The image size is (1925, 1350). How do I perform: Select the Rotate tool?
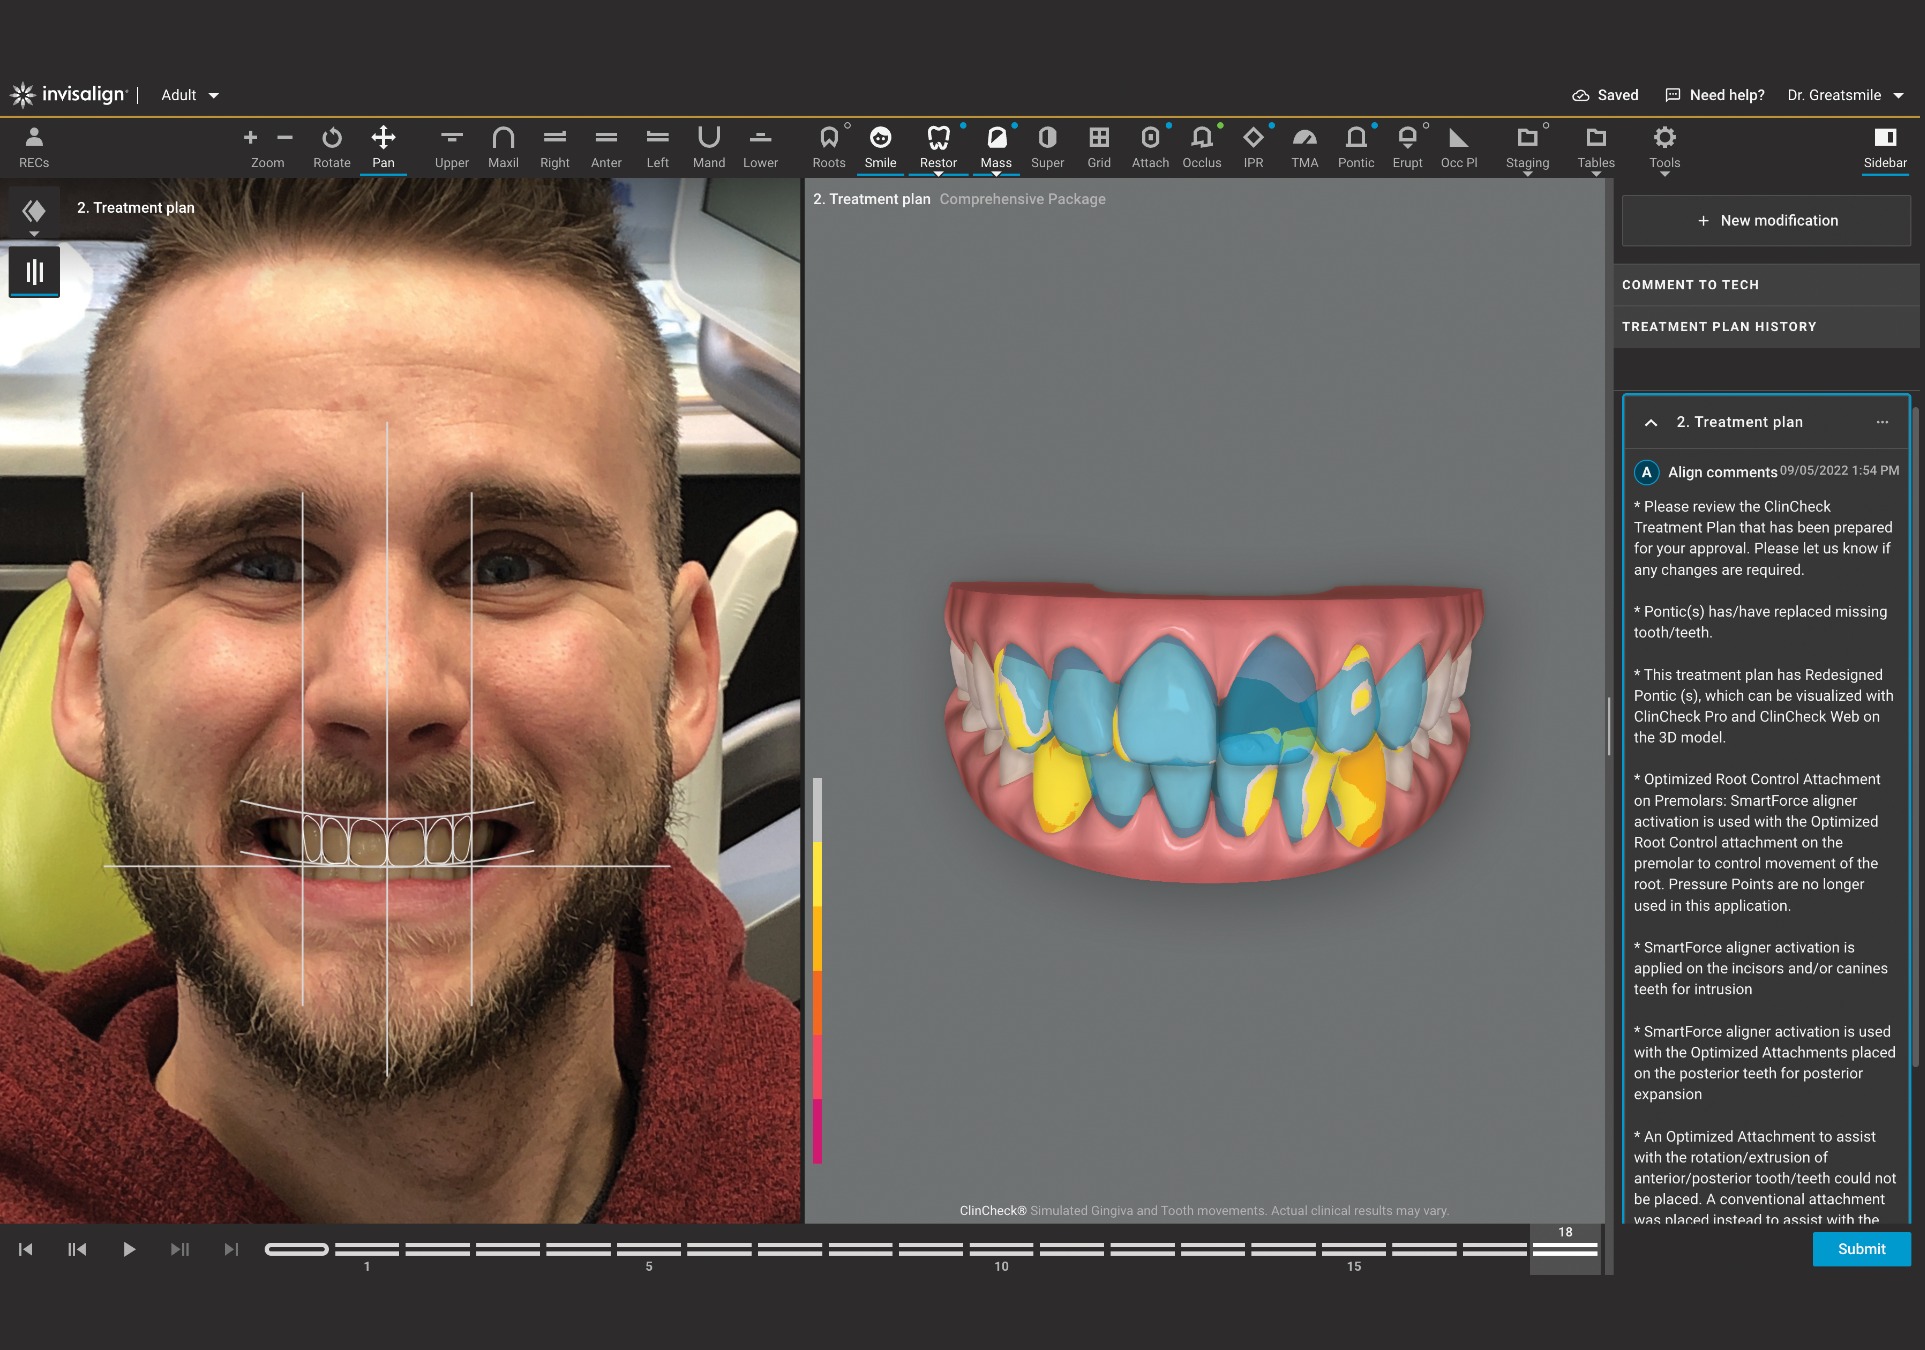tap(331, 146)
